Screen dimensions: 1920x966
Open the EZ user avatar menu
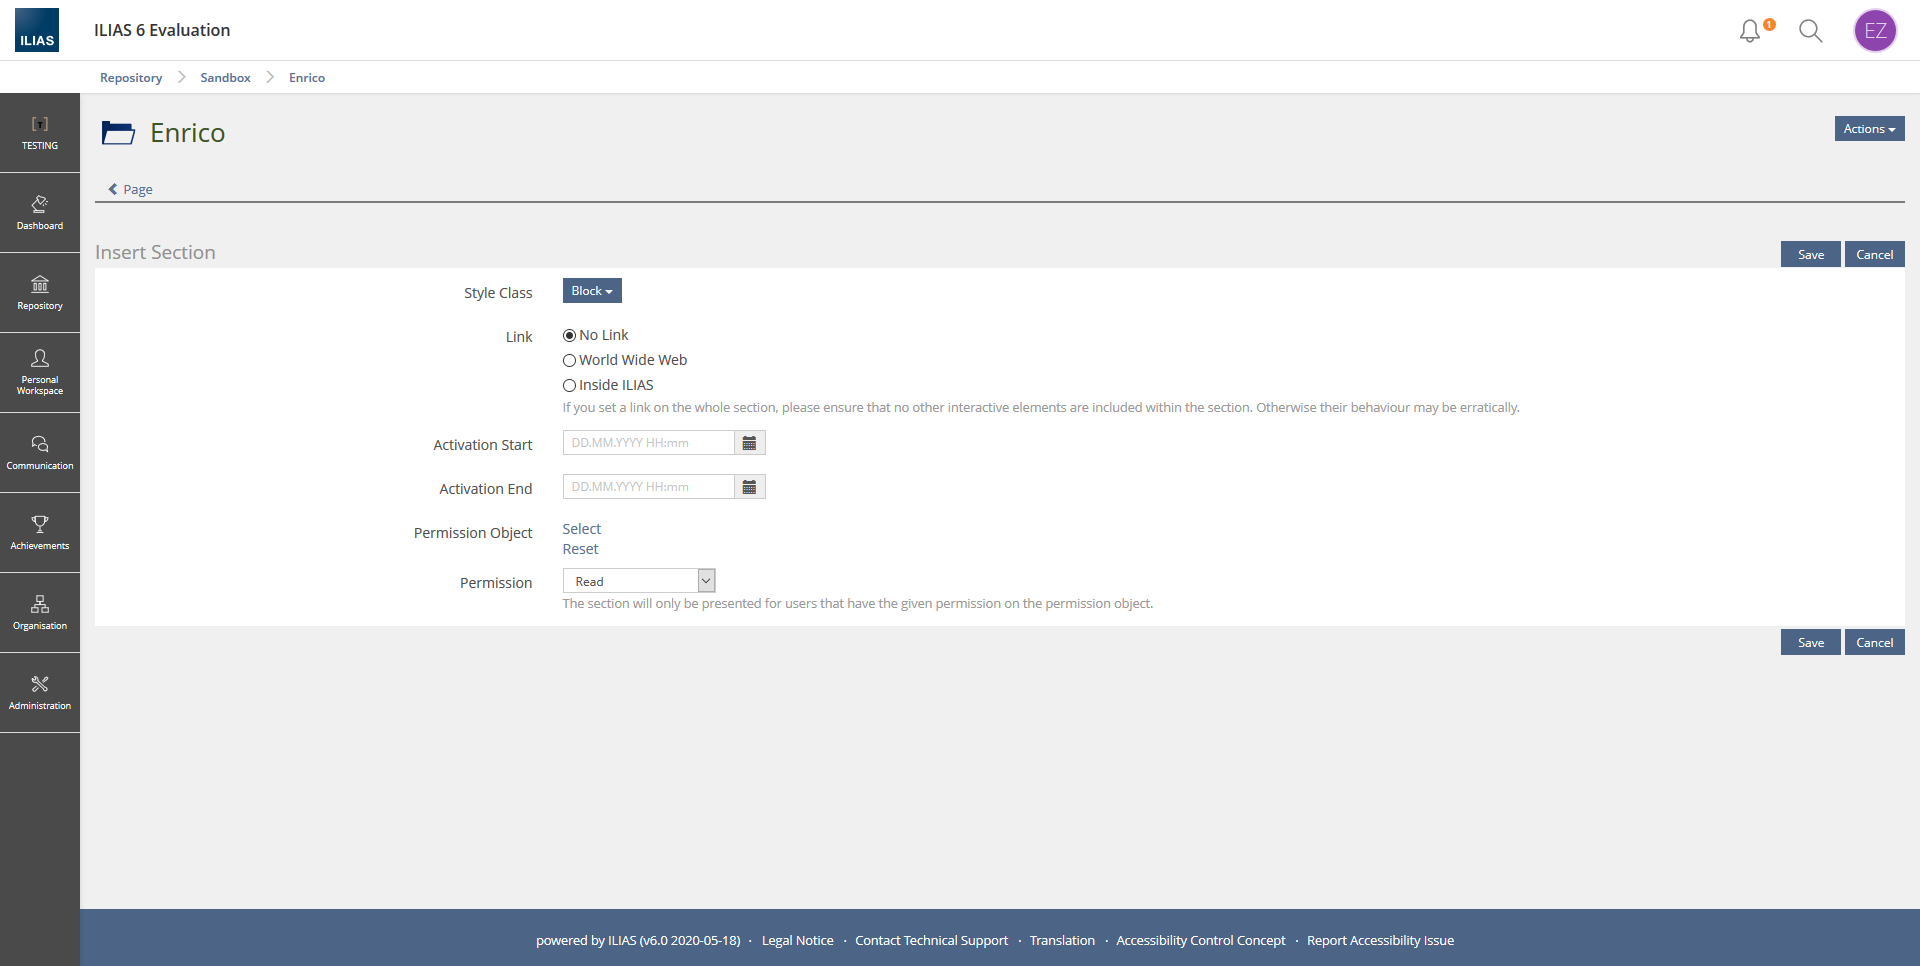coord(1875,31)
